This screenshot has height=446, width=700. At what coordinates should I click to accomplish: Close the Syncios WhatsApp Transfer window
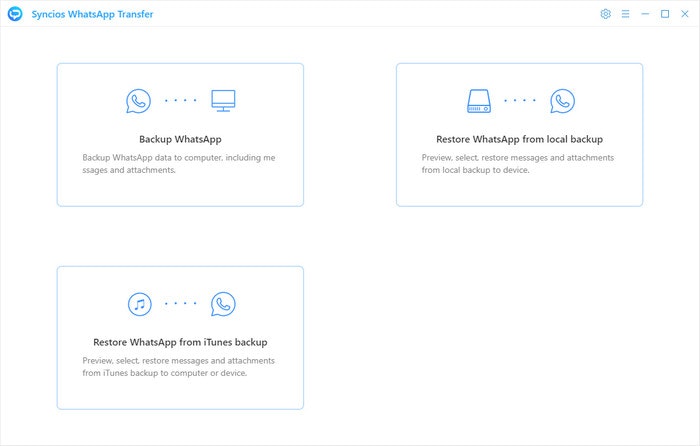pos(684,14)
